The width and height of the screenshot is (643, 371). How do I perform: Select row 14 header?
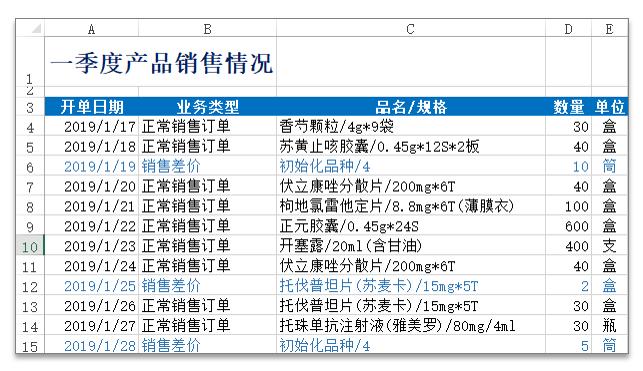pos(30,326)
